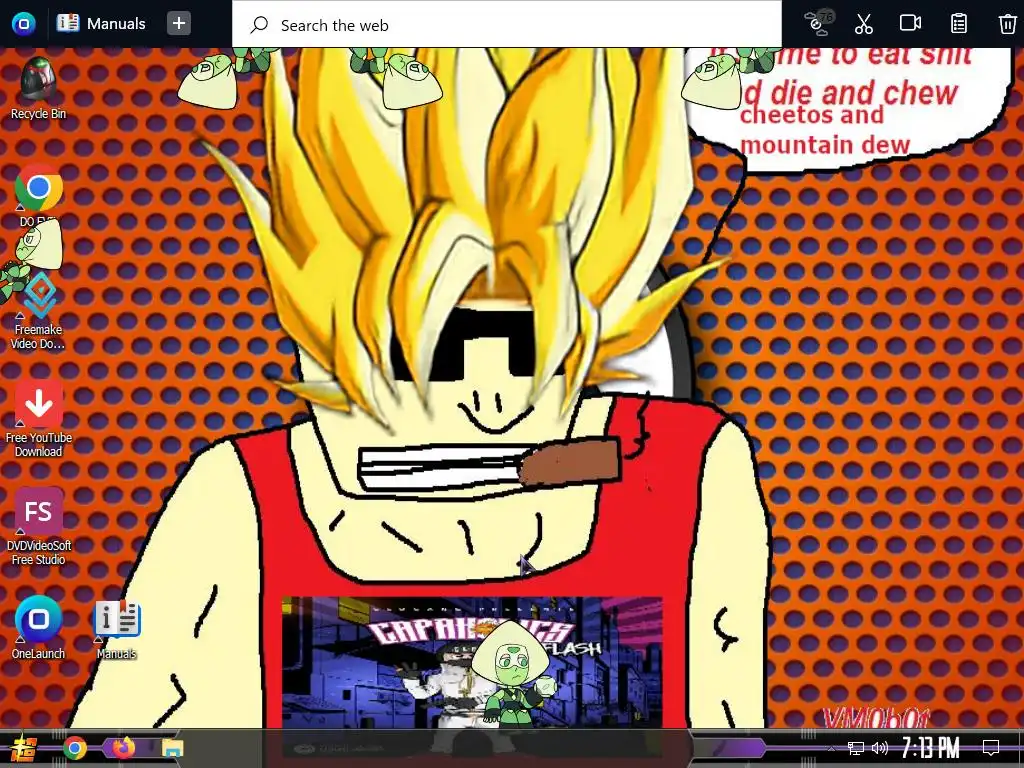Launch Firefox from the taskbar
This screenshot has width=1024, height=768.
pos(123,747)
